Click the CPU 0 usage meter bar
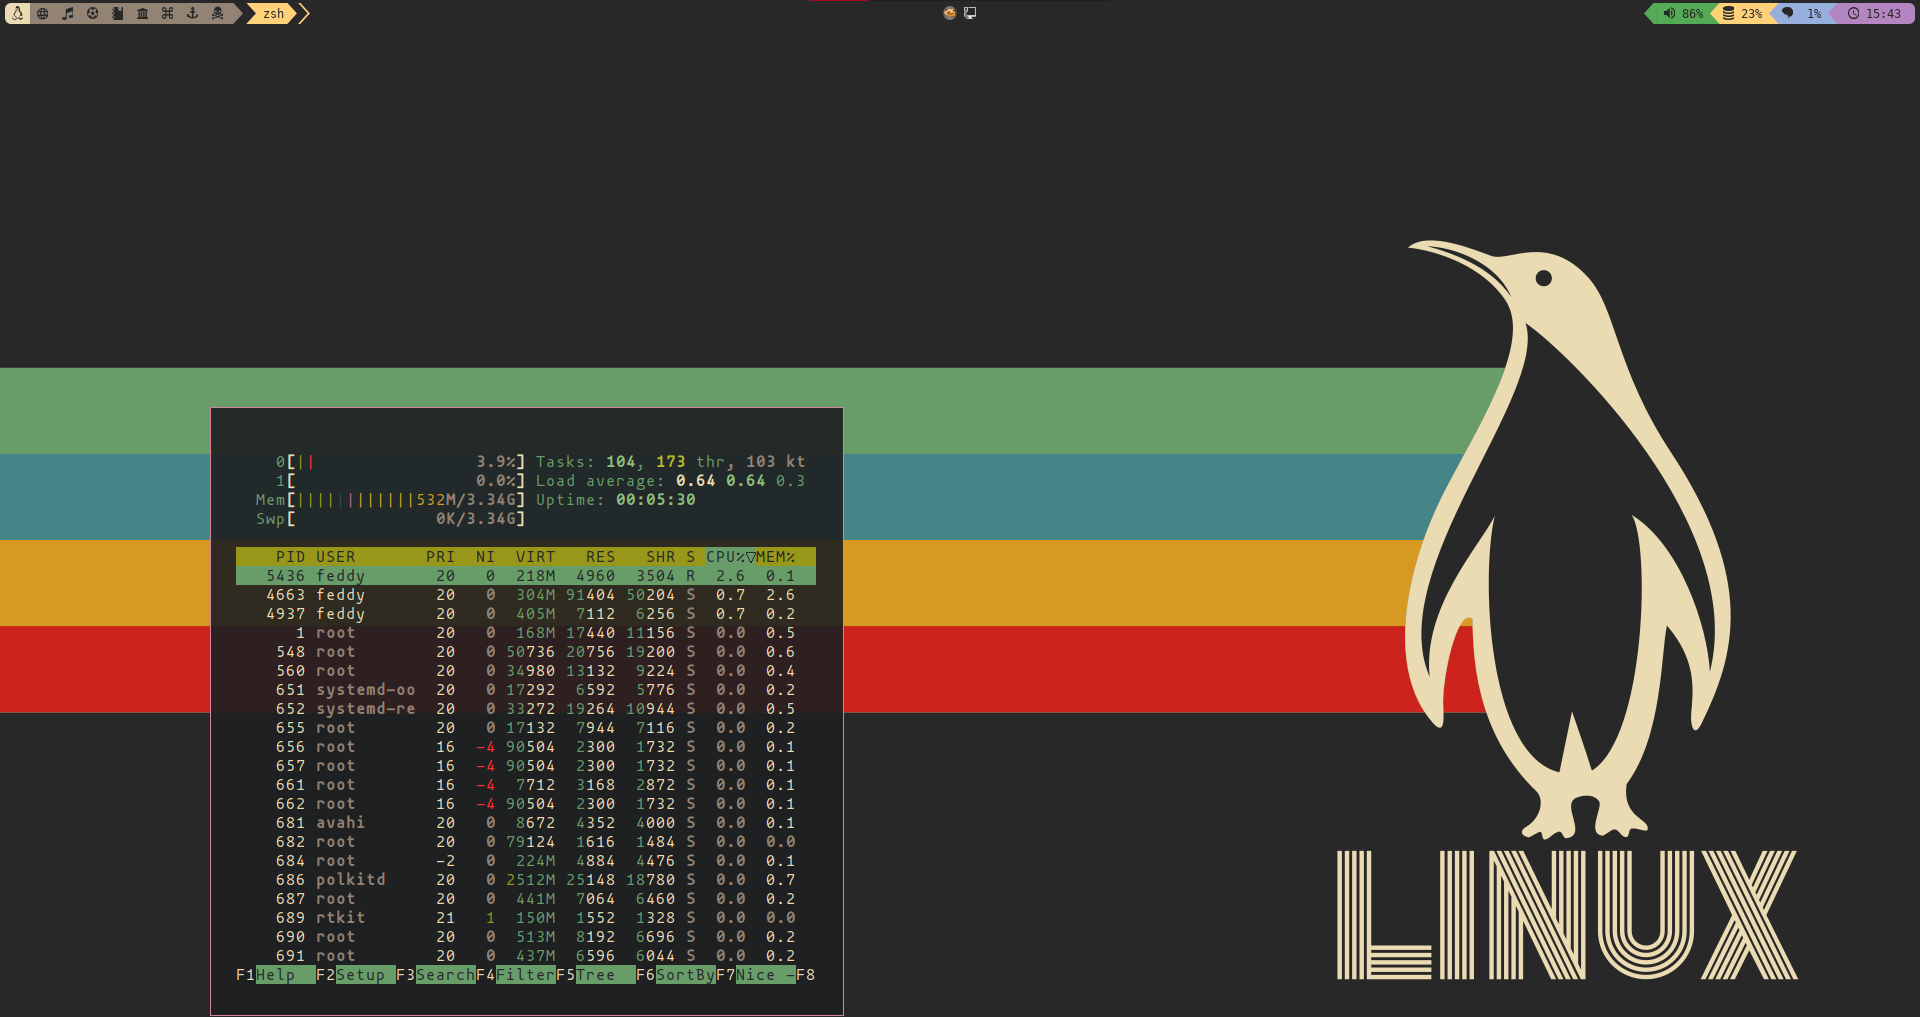 pyautogui.click(x=401, y=462)
